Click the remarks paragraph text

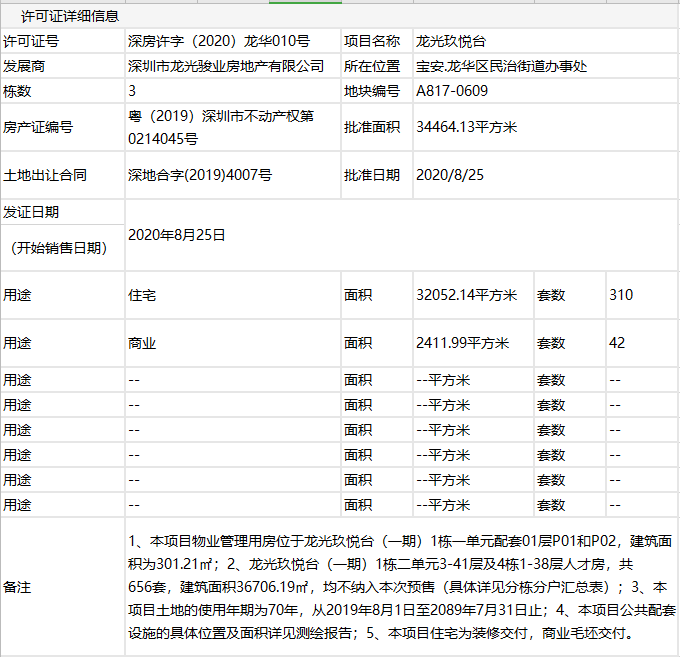pyautogui.click(x=402, y=587)
